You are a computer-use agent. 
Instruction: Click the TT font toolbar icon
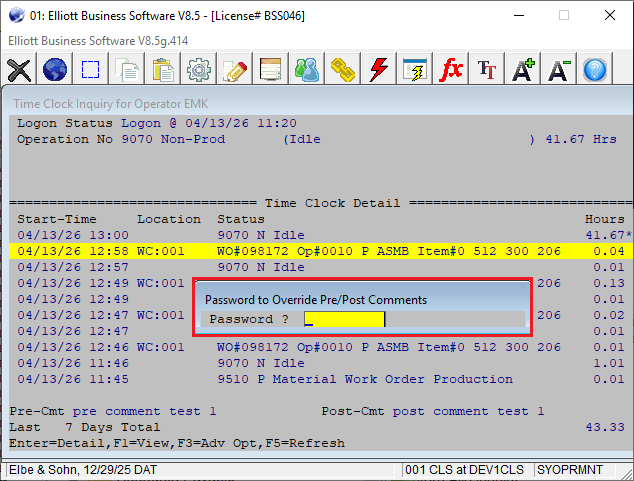487,70
